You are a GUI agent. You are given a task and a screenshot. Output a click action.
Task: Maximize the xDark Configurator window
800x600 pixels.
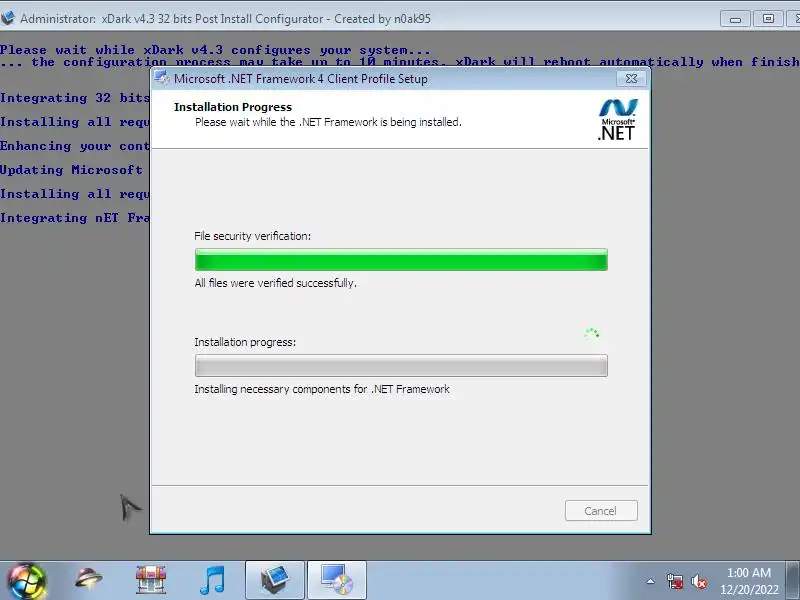click(768, 19)
